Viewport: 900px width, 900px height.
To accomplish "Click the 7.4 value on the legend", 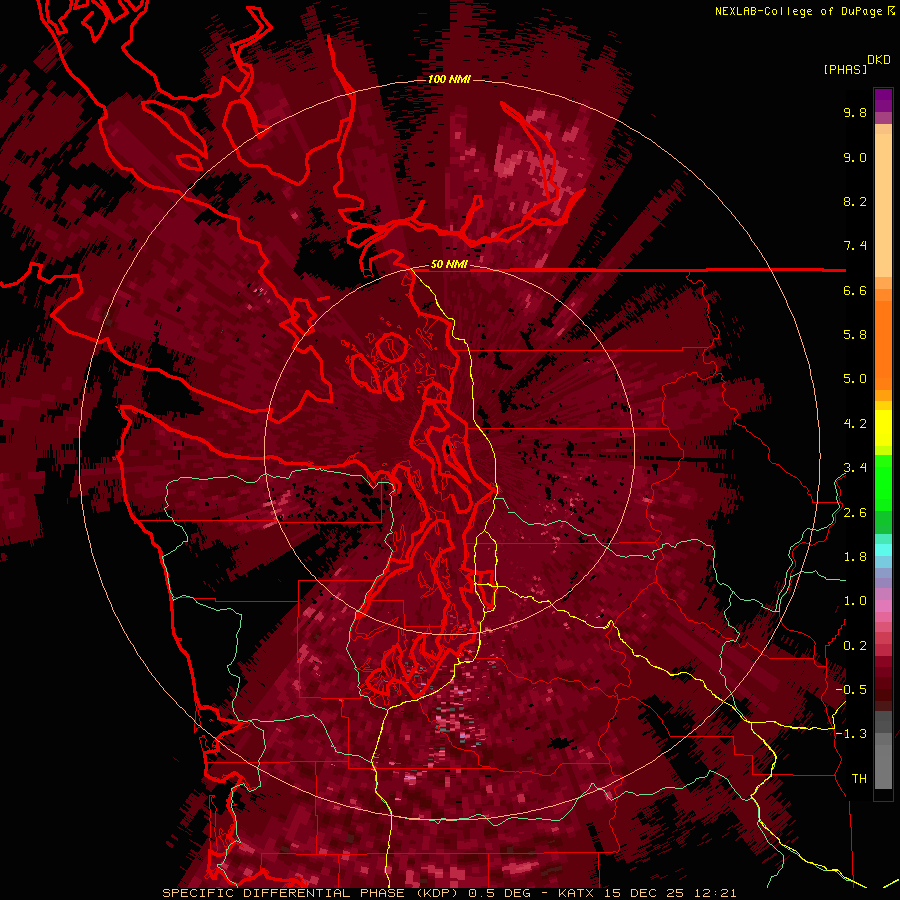I will click(855, 246).
